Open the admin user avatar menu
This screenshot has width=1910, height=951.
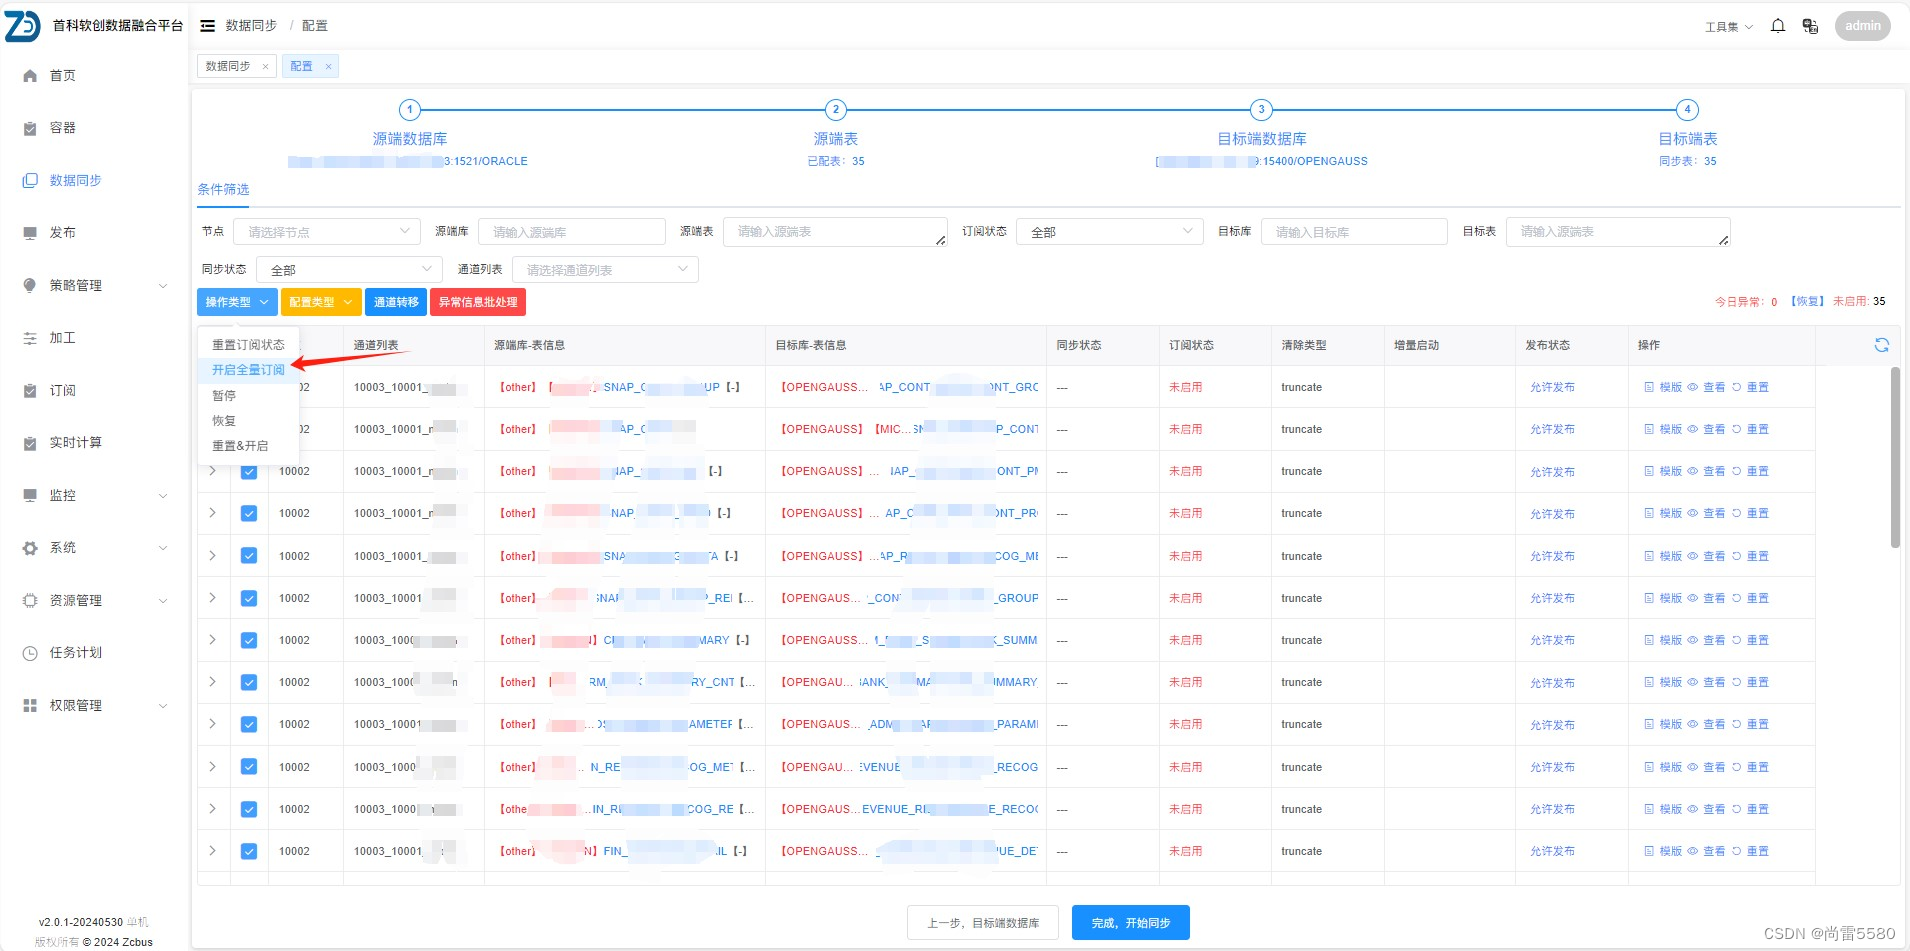1862,26
